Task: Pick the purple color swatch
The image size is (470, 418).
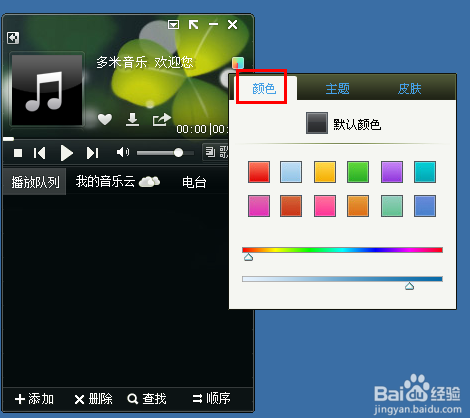Action: (x=392, y=172)
